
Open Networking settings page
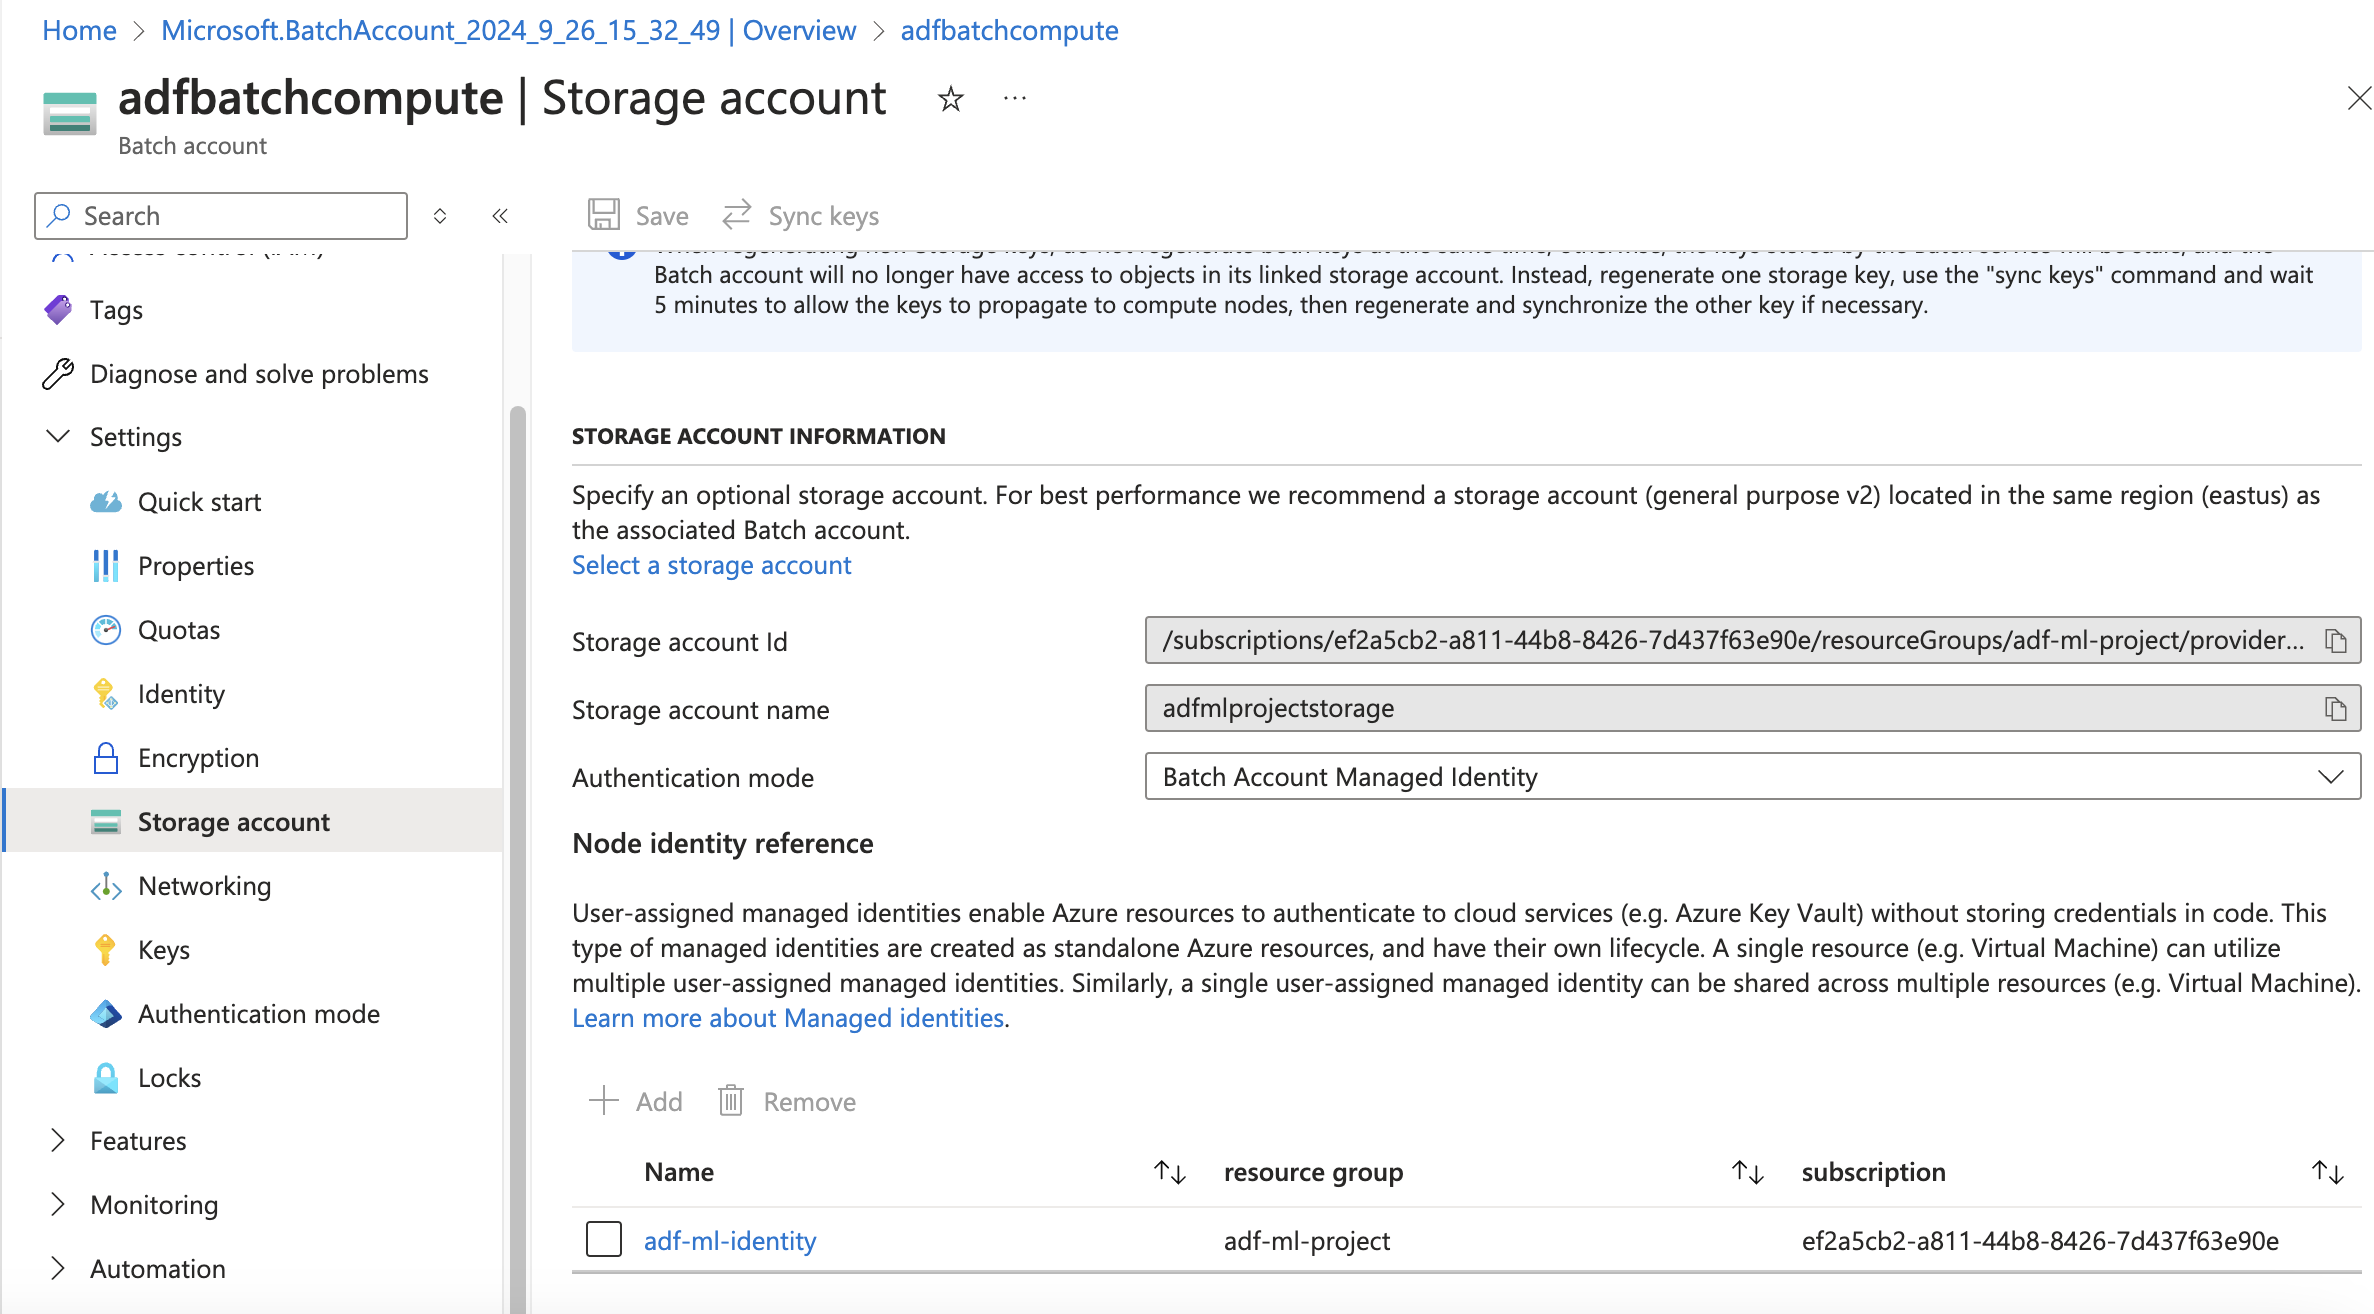[x=204, y=886]
